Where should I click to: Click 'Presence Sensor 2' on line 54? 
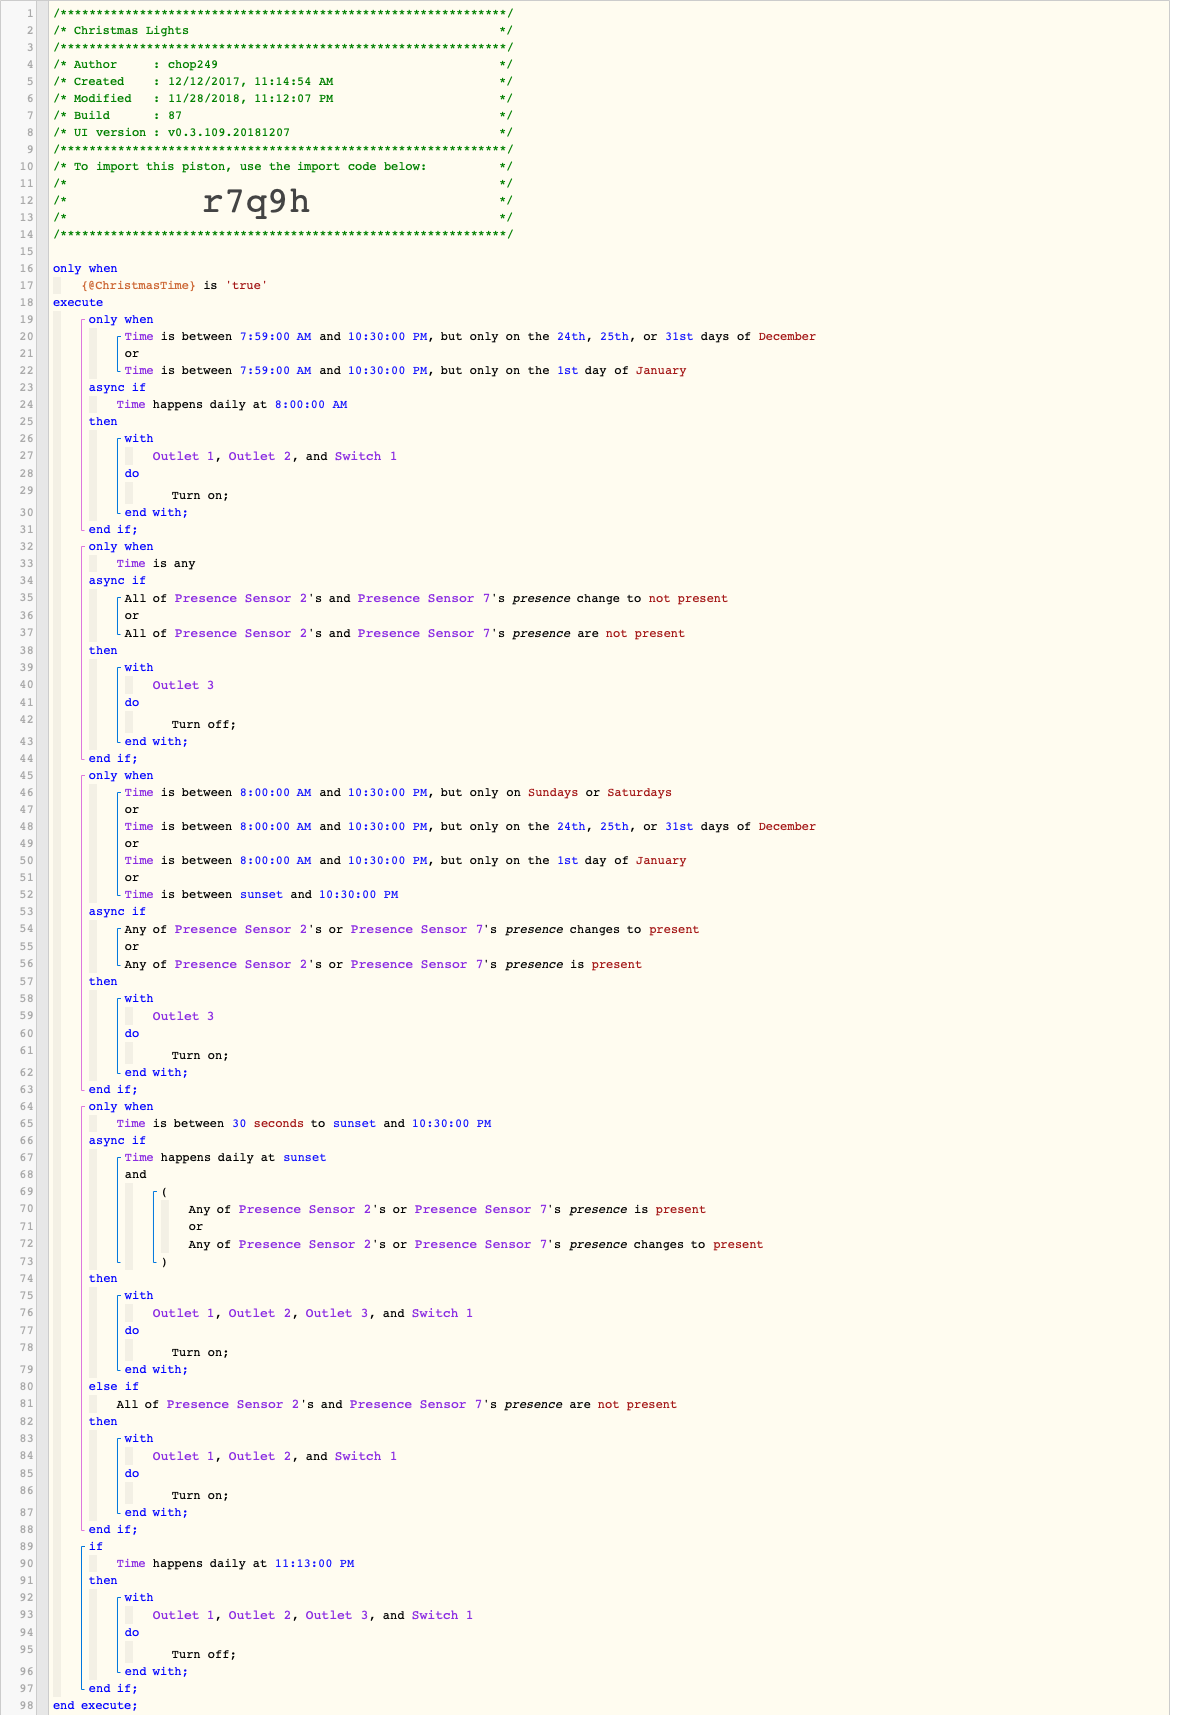point(241,929)
